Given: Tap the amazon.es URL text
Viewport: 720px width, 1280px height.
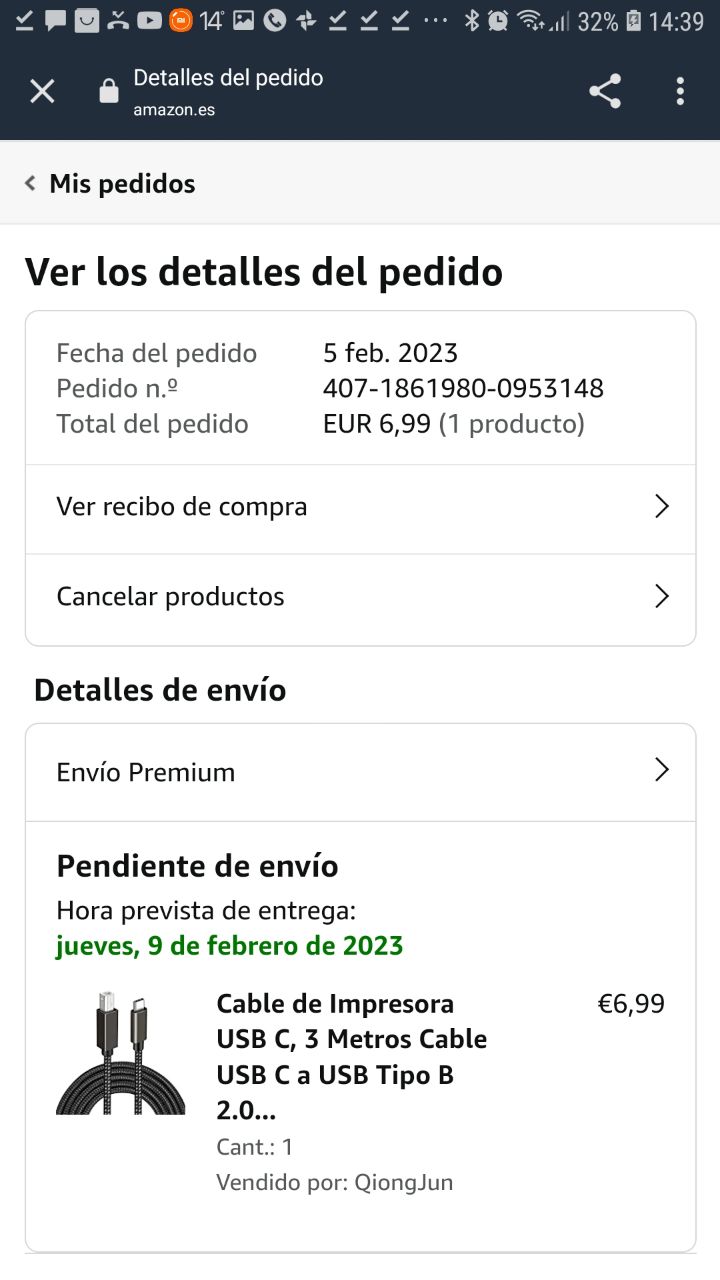Looking at the screenshot, I should [174, 110].
